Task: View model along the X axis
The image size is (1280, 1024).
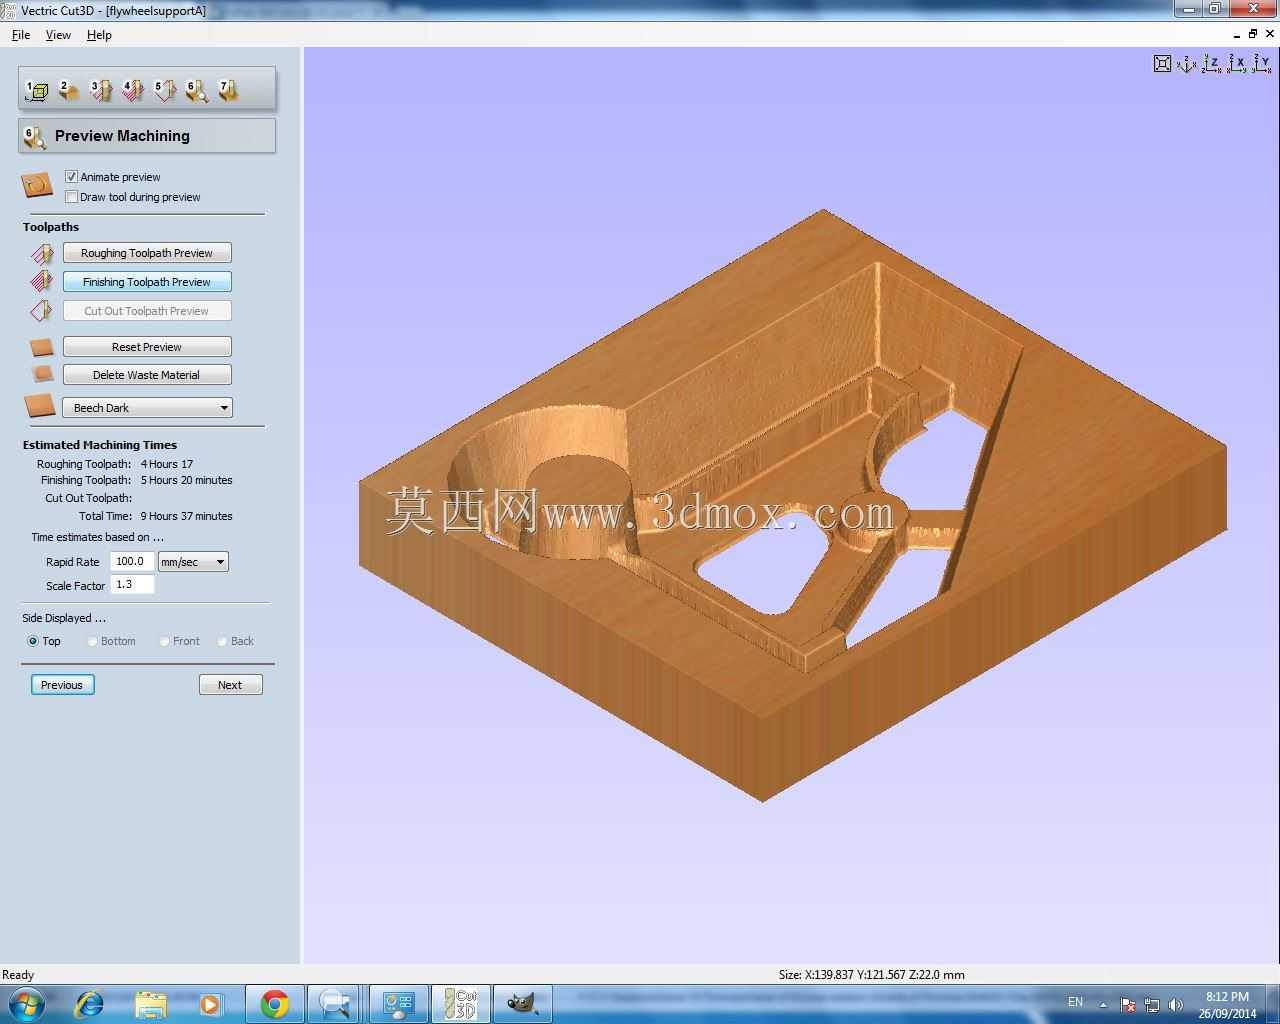Action: (1237, 64)
